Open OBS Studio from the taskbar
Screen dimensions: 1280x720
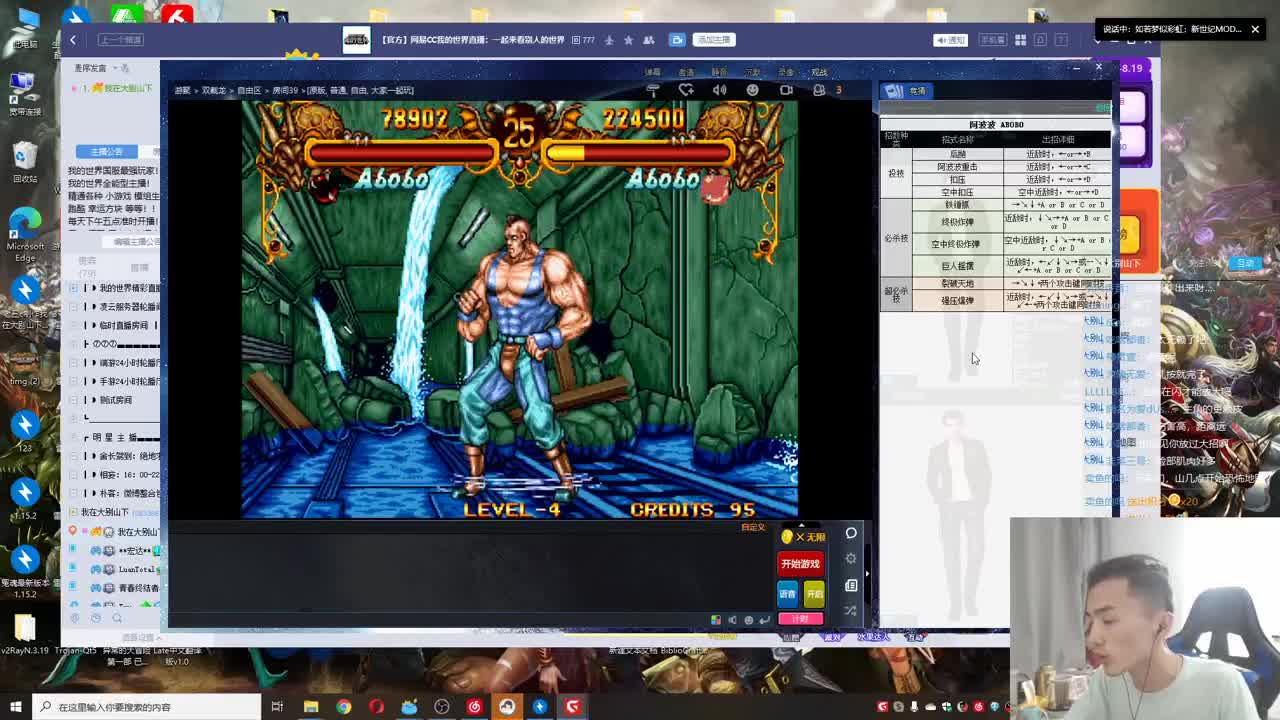442,707
